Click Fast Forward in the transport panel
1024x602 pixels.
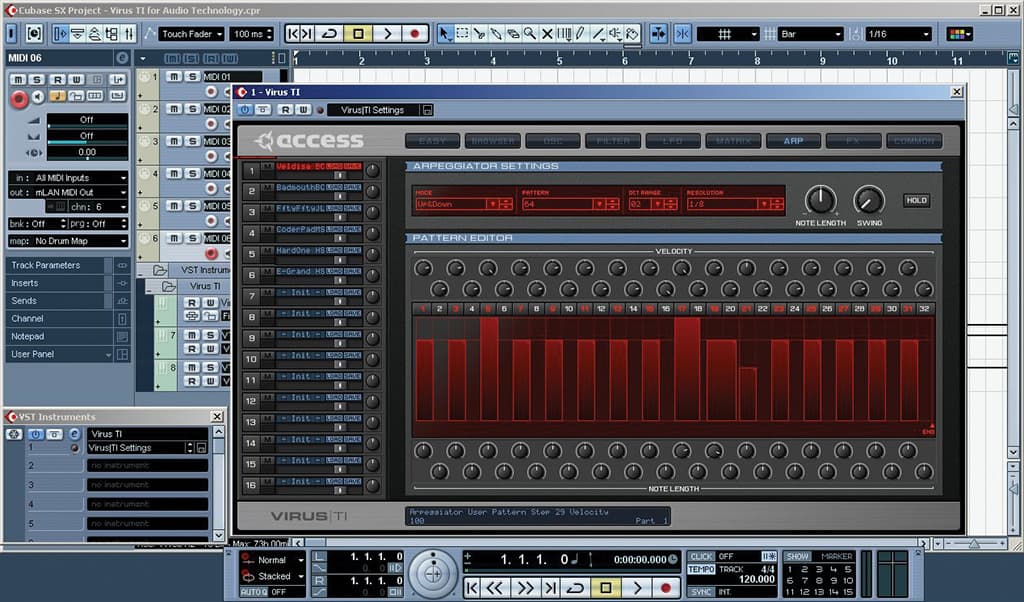[x=524, y=588]
